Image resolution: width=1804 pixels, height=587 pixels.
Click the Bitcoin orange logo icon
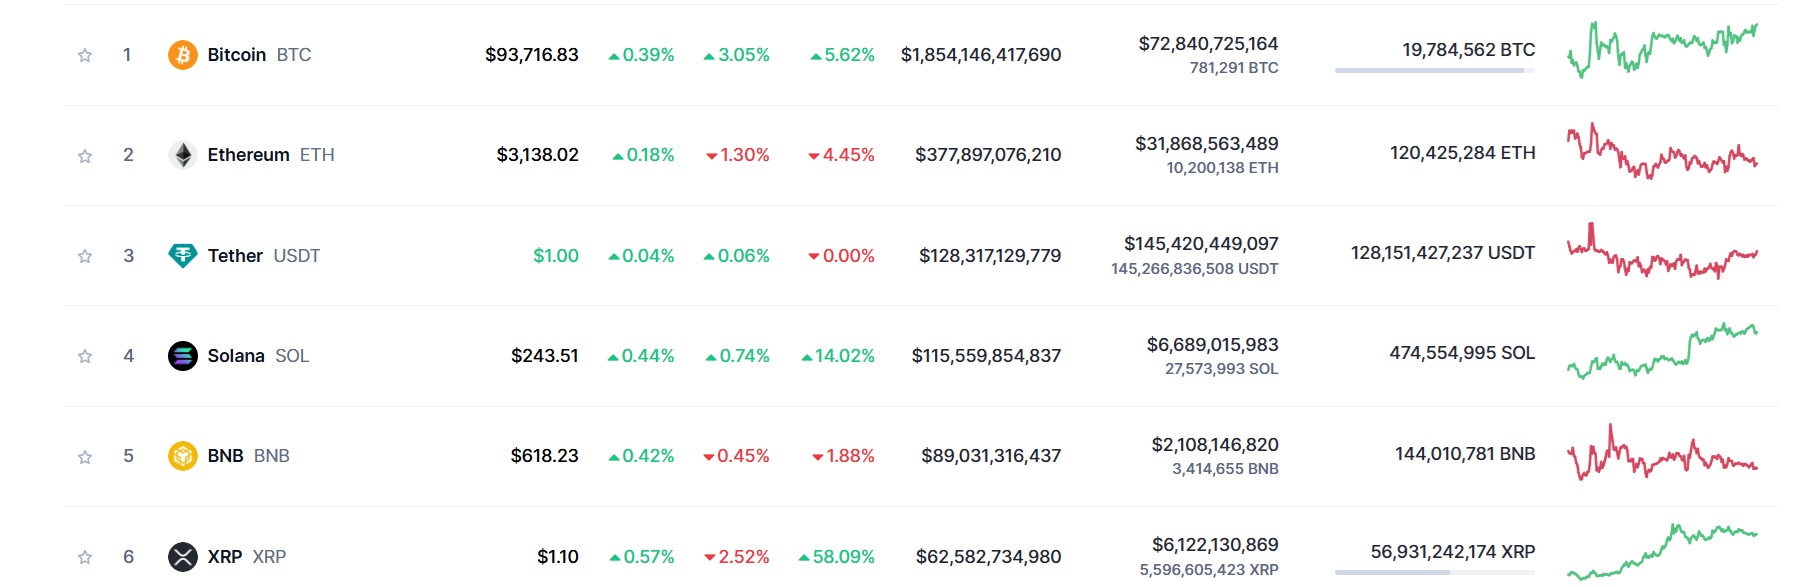pyautogui.click(x=182, y=55)
